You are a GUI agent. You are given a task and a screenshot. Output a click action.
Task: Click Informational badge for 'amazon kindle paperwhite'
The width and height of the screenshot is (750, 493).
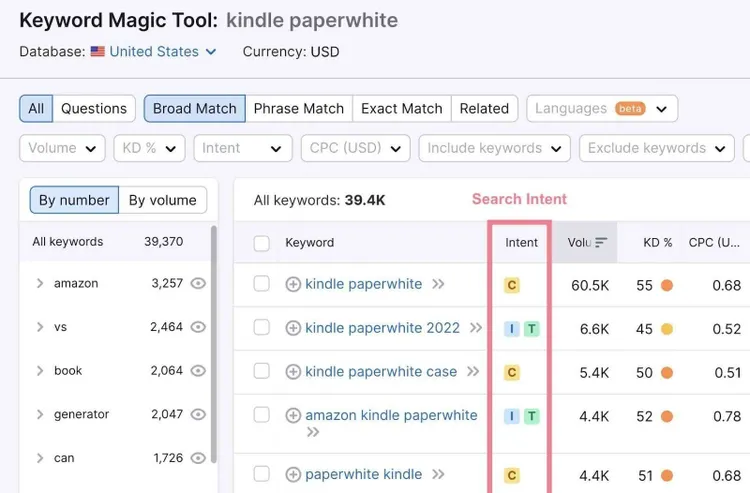tap(512, 416)
